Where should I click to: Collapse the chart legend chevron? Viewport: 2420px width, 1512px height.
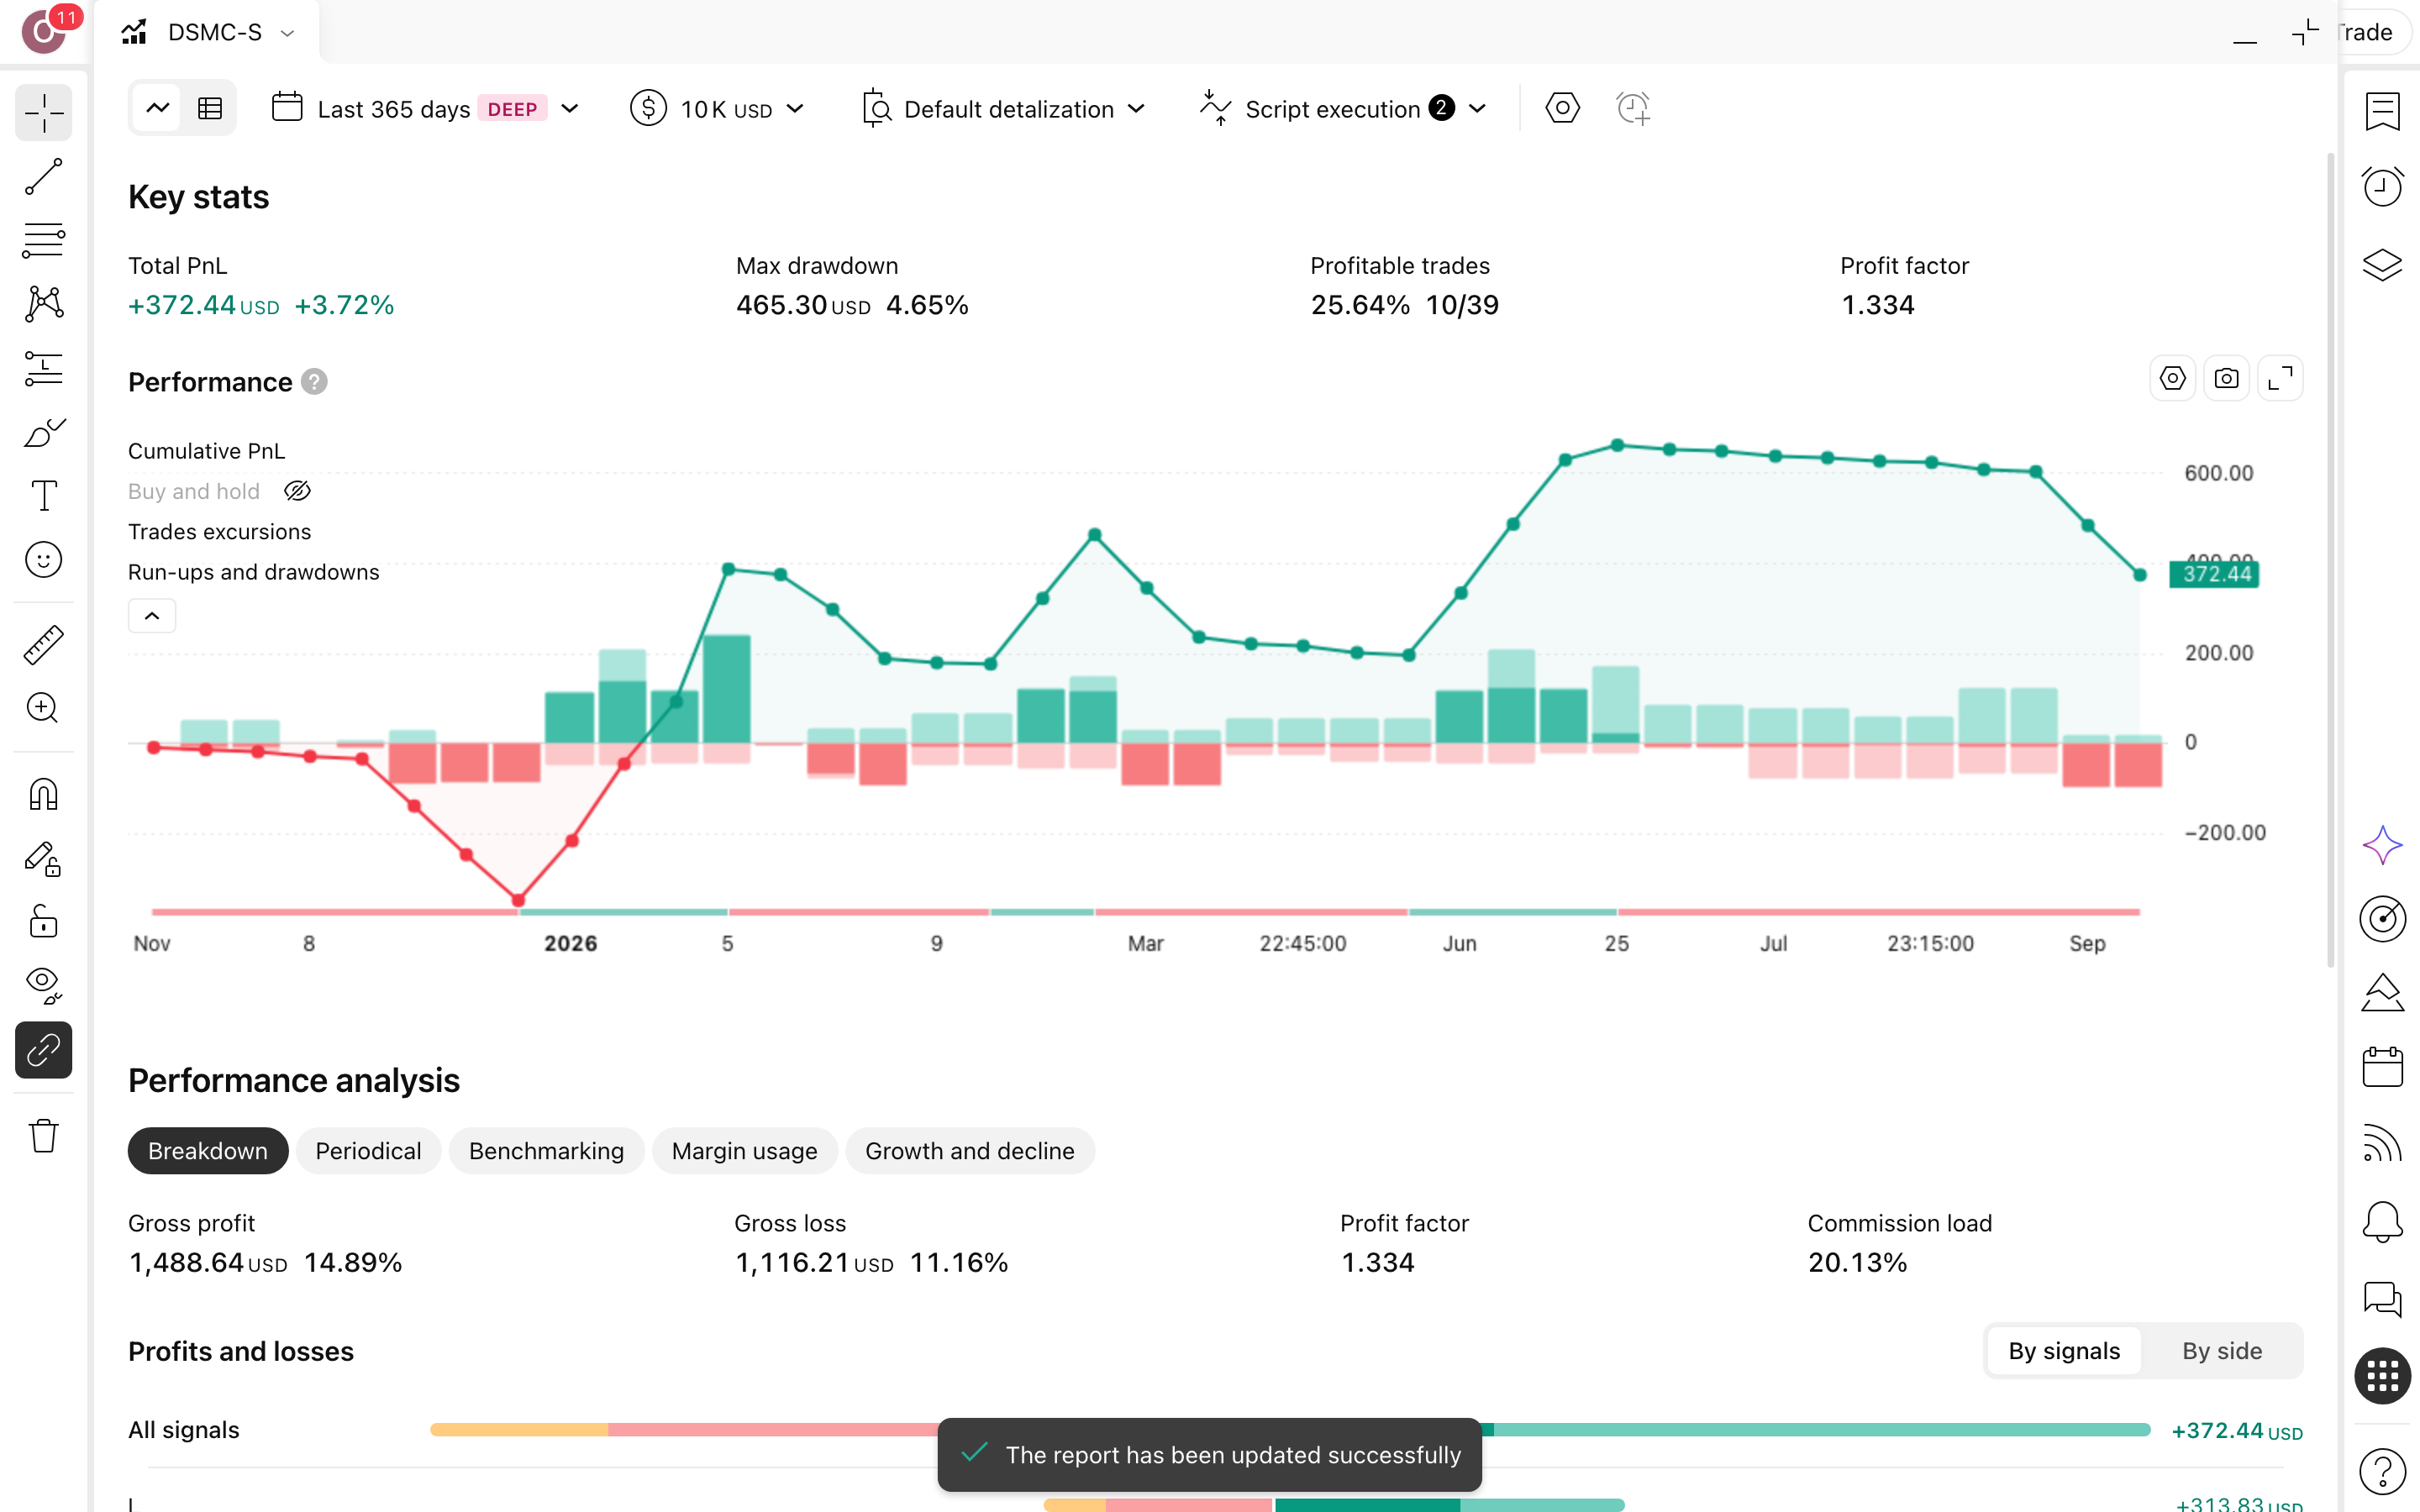tap(152, 616)
